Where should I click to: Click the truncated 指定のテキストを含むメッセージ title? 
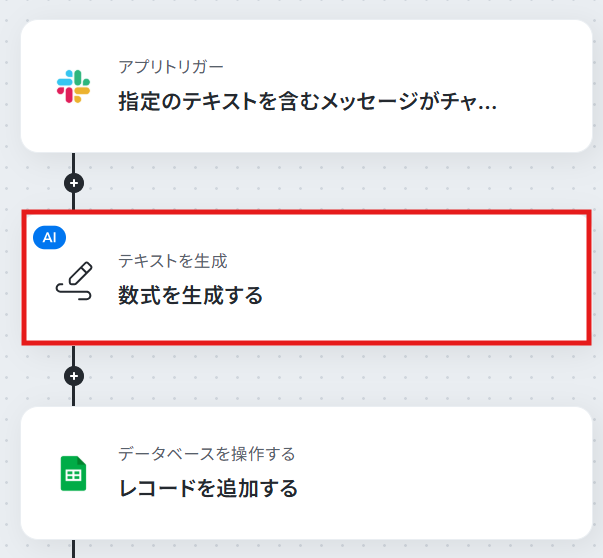[x=307, y=102]
